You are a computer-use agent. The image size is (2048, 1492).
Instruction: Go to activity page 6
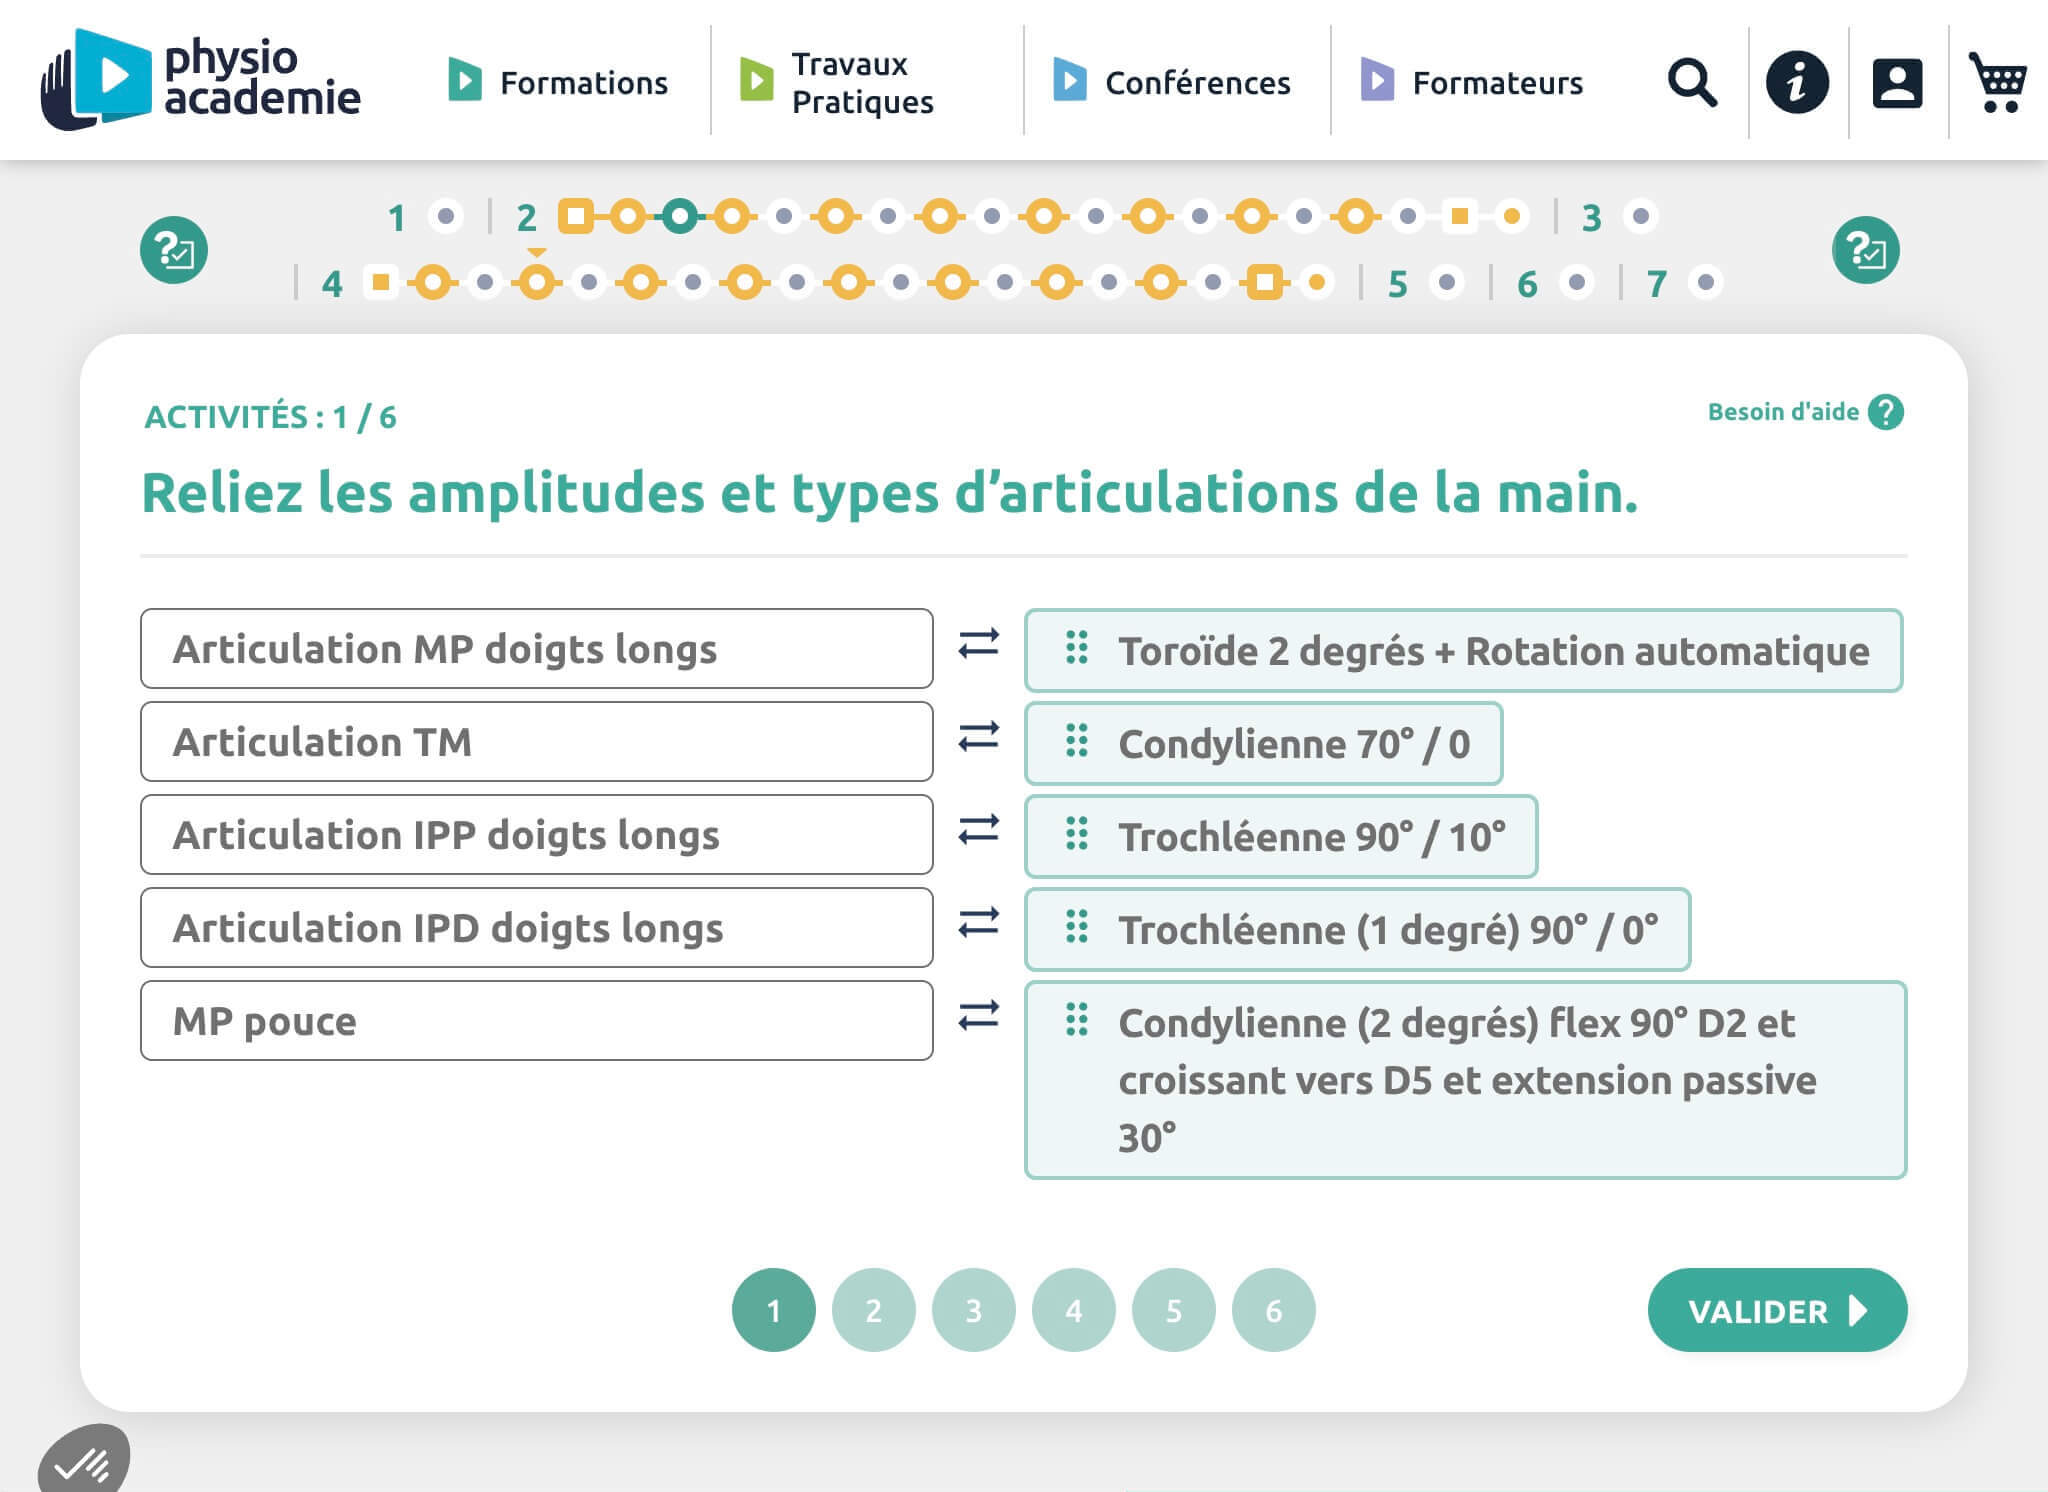coord(1274,1310)
